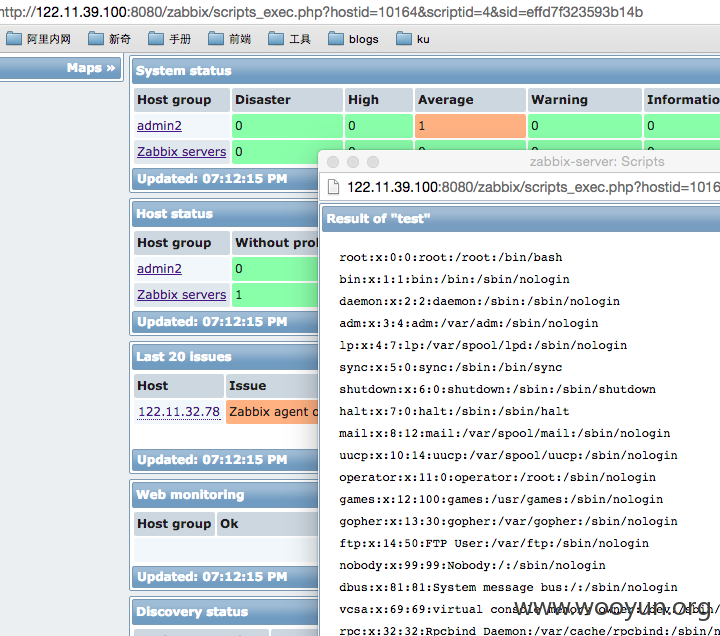Click the Zabbix agent issue cell
This screenshot has height=636, width=720.
tap(272, 411)
